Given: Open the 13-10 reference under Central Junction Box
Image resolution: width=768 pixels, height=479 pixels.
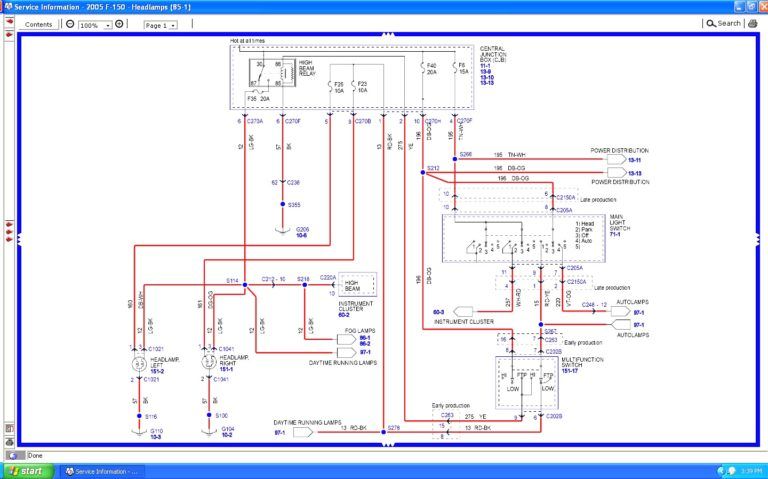Looking at the screenshot, I should [x=487, y=77].
